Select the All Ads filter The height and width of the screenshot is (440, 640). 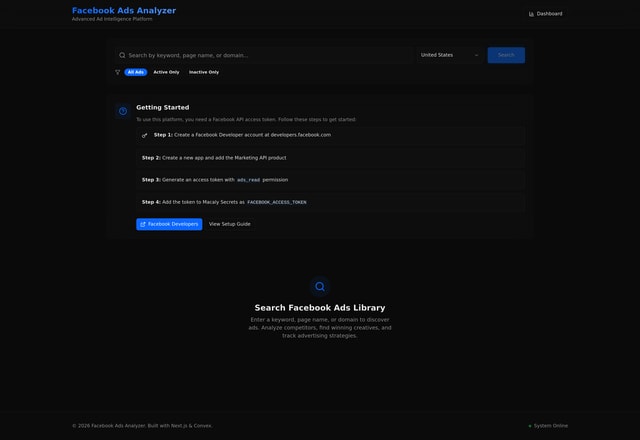[x=136, y=72]
